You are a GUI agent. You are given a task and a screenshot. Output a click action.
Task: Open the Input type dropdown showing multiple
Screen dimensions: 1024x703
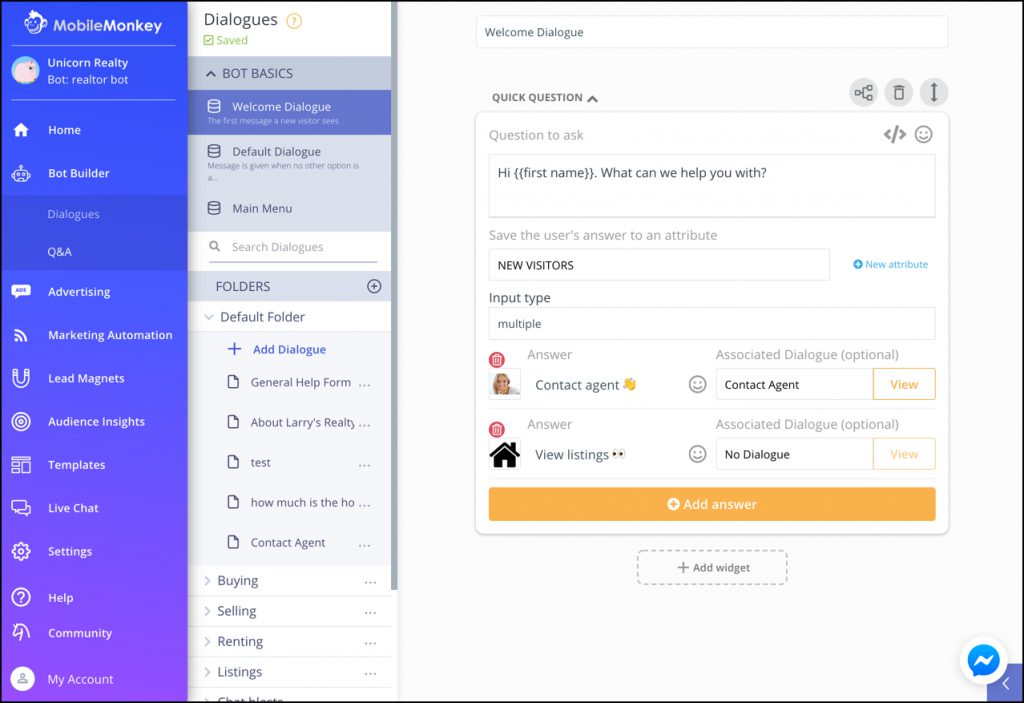click(x=711, y=323)
